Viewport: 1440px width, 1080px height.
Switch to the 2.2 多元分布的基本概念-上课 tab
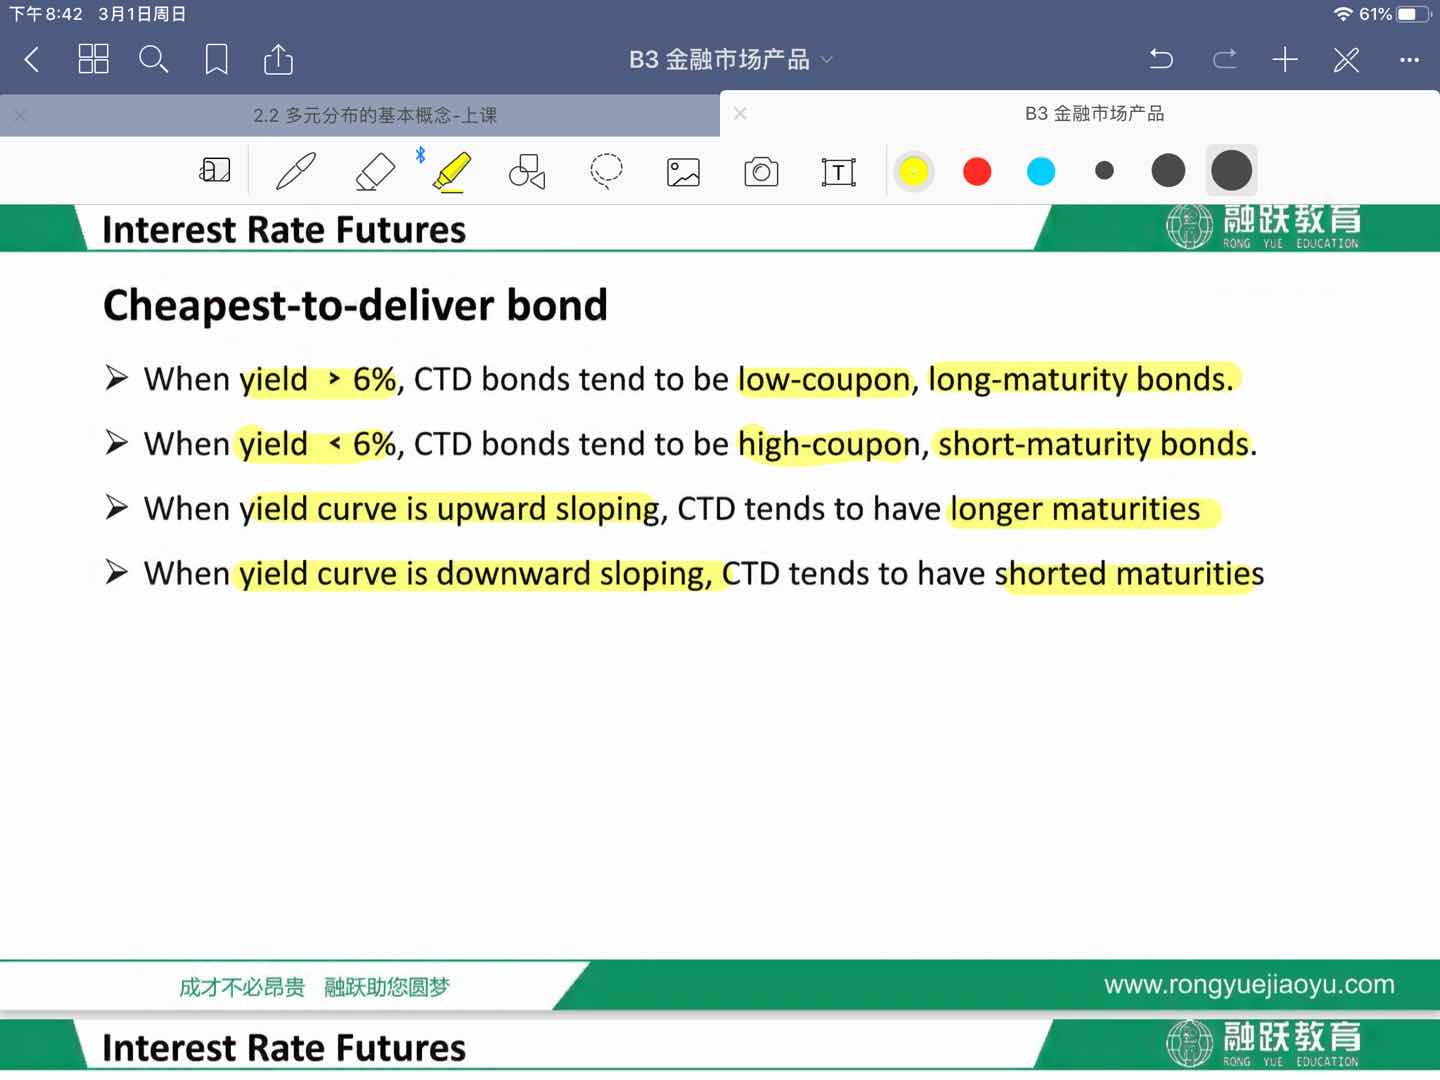point(374,115)
